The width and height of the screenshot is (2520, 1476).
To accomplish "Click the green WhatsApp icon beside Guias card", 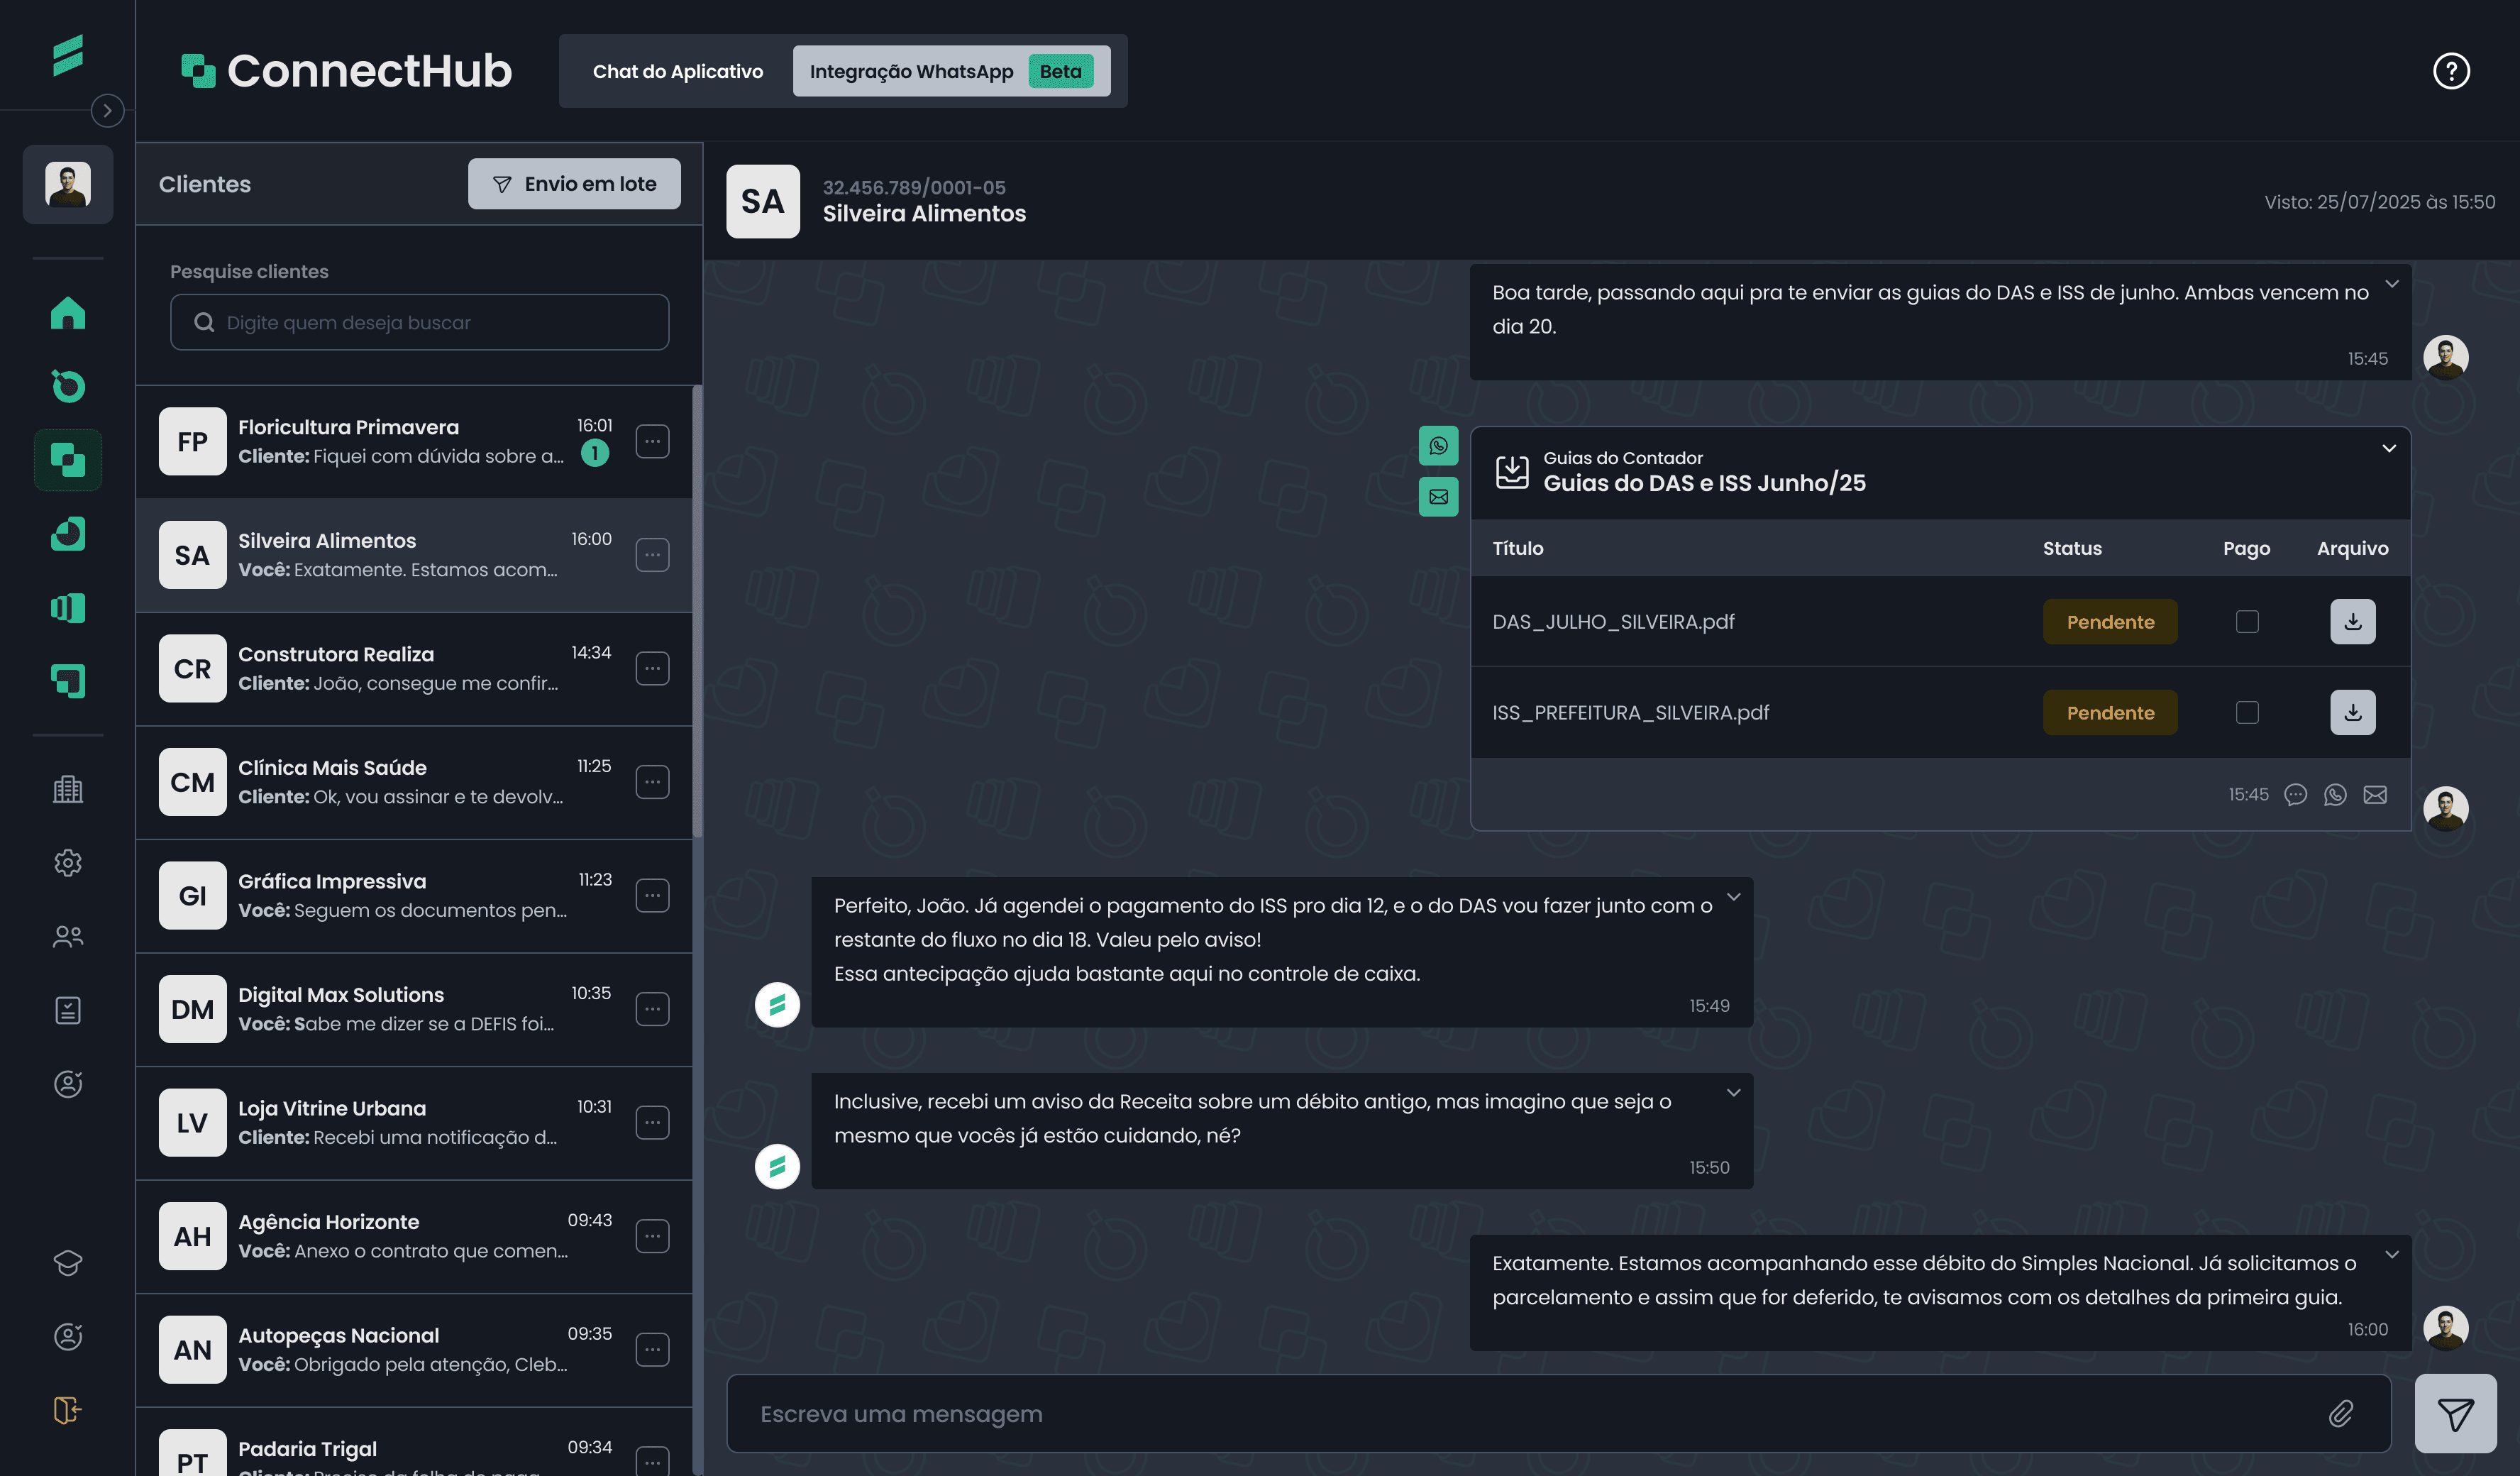I will coord(1438,446).
